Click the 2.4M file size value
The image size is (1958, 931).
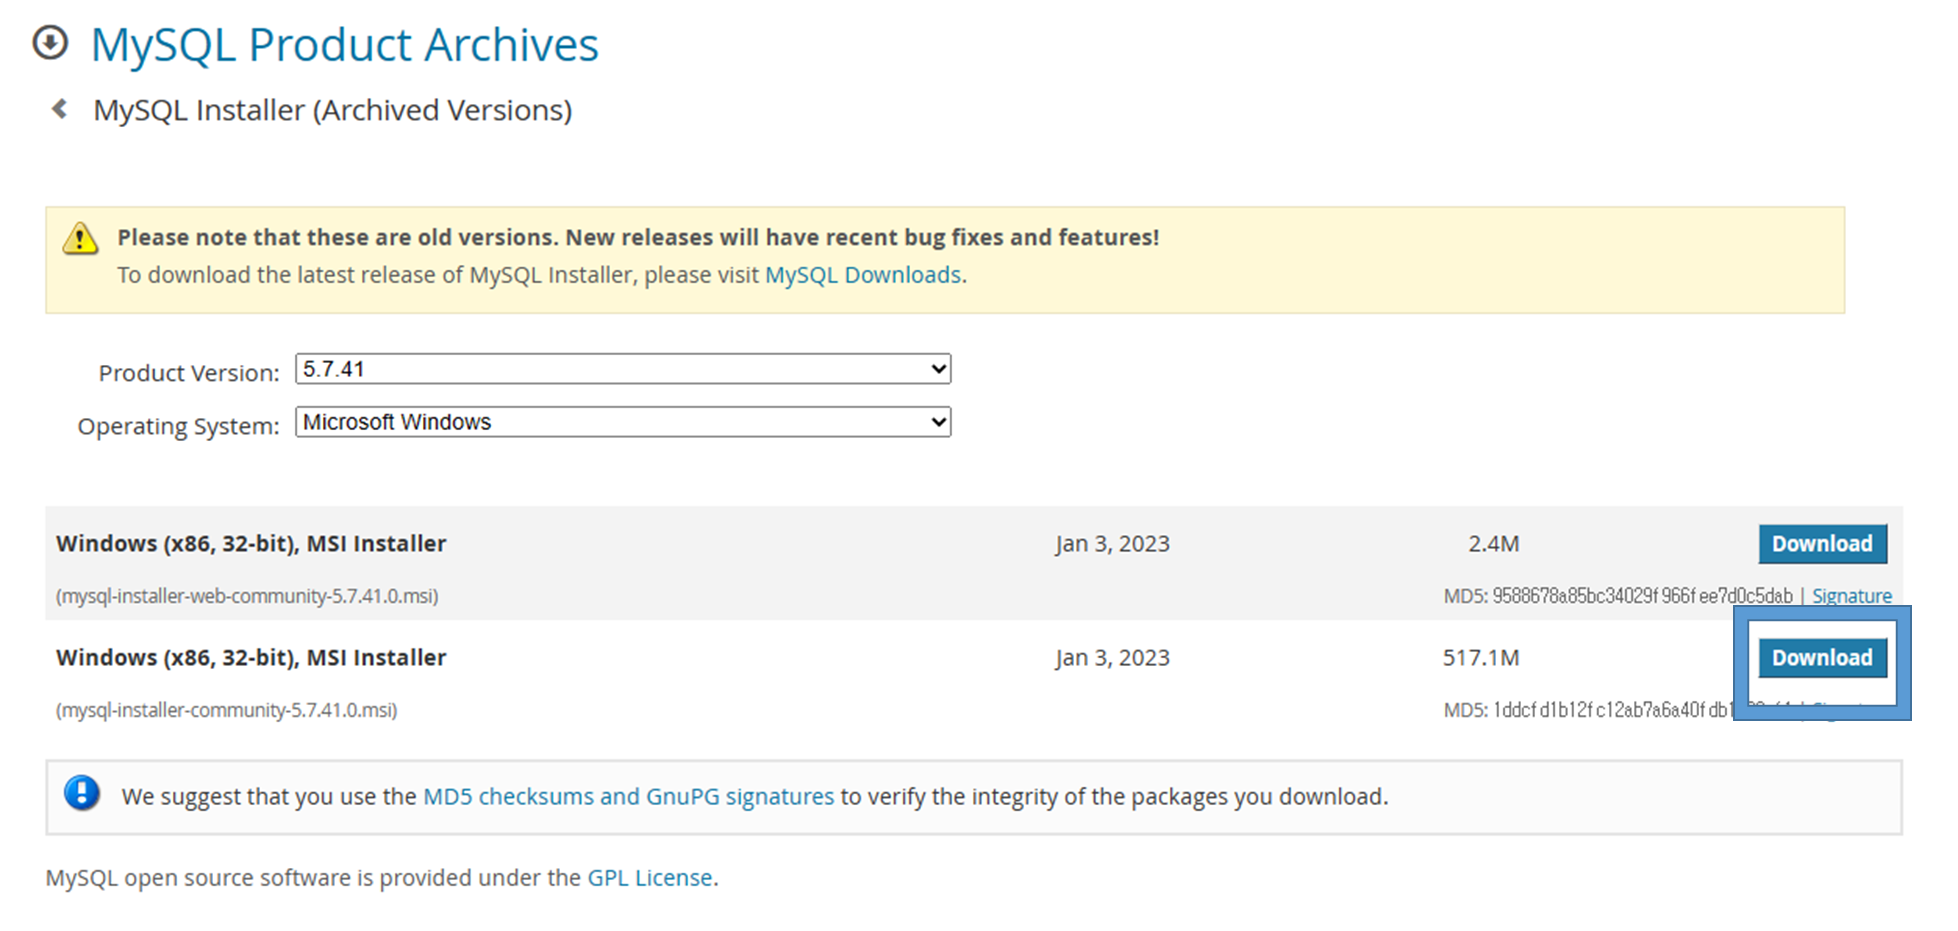(1493, 544)
